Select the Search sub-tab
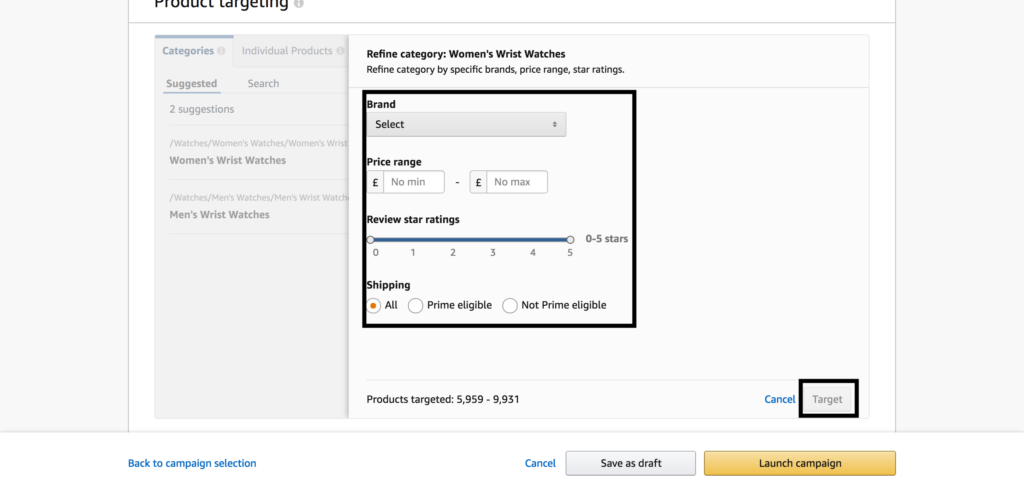The height and width of the screenshot is (494, 1024). point(263,84)
